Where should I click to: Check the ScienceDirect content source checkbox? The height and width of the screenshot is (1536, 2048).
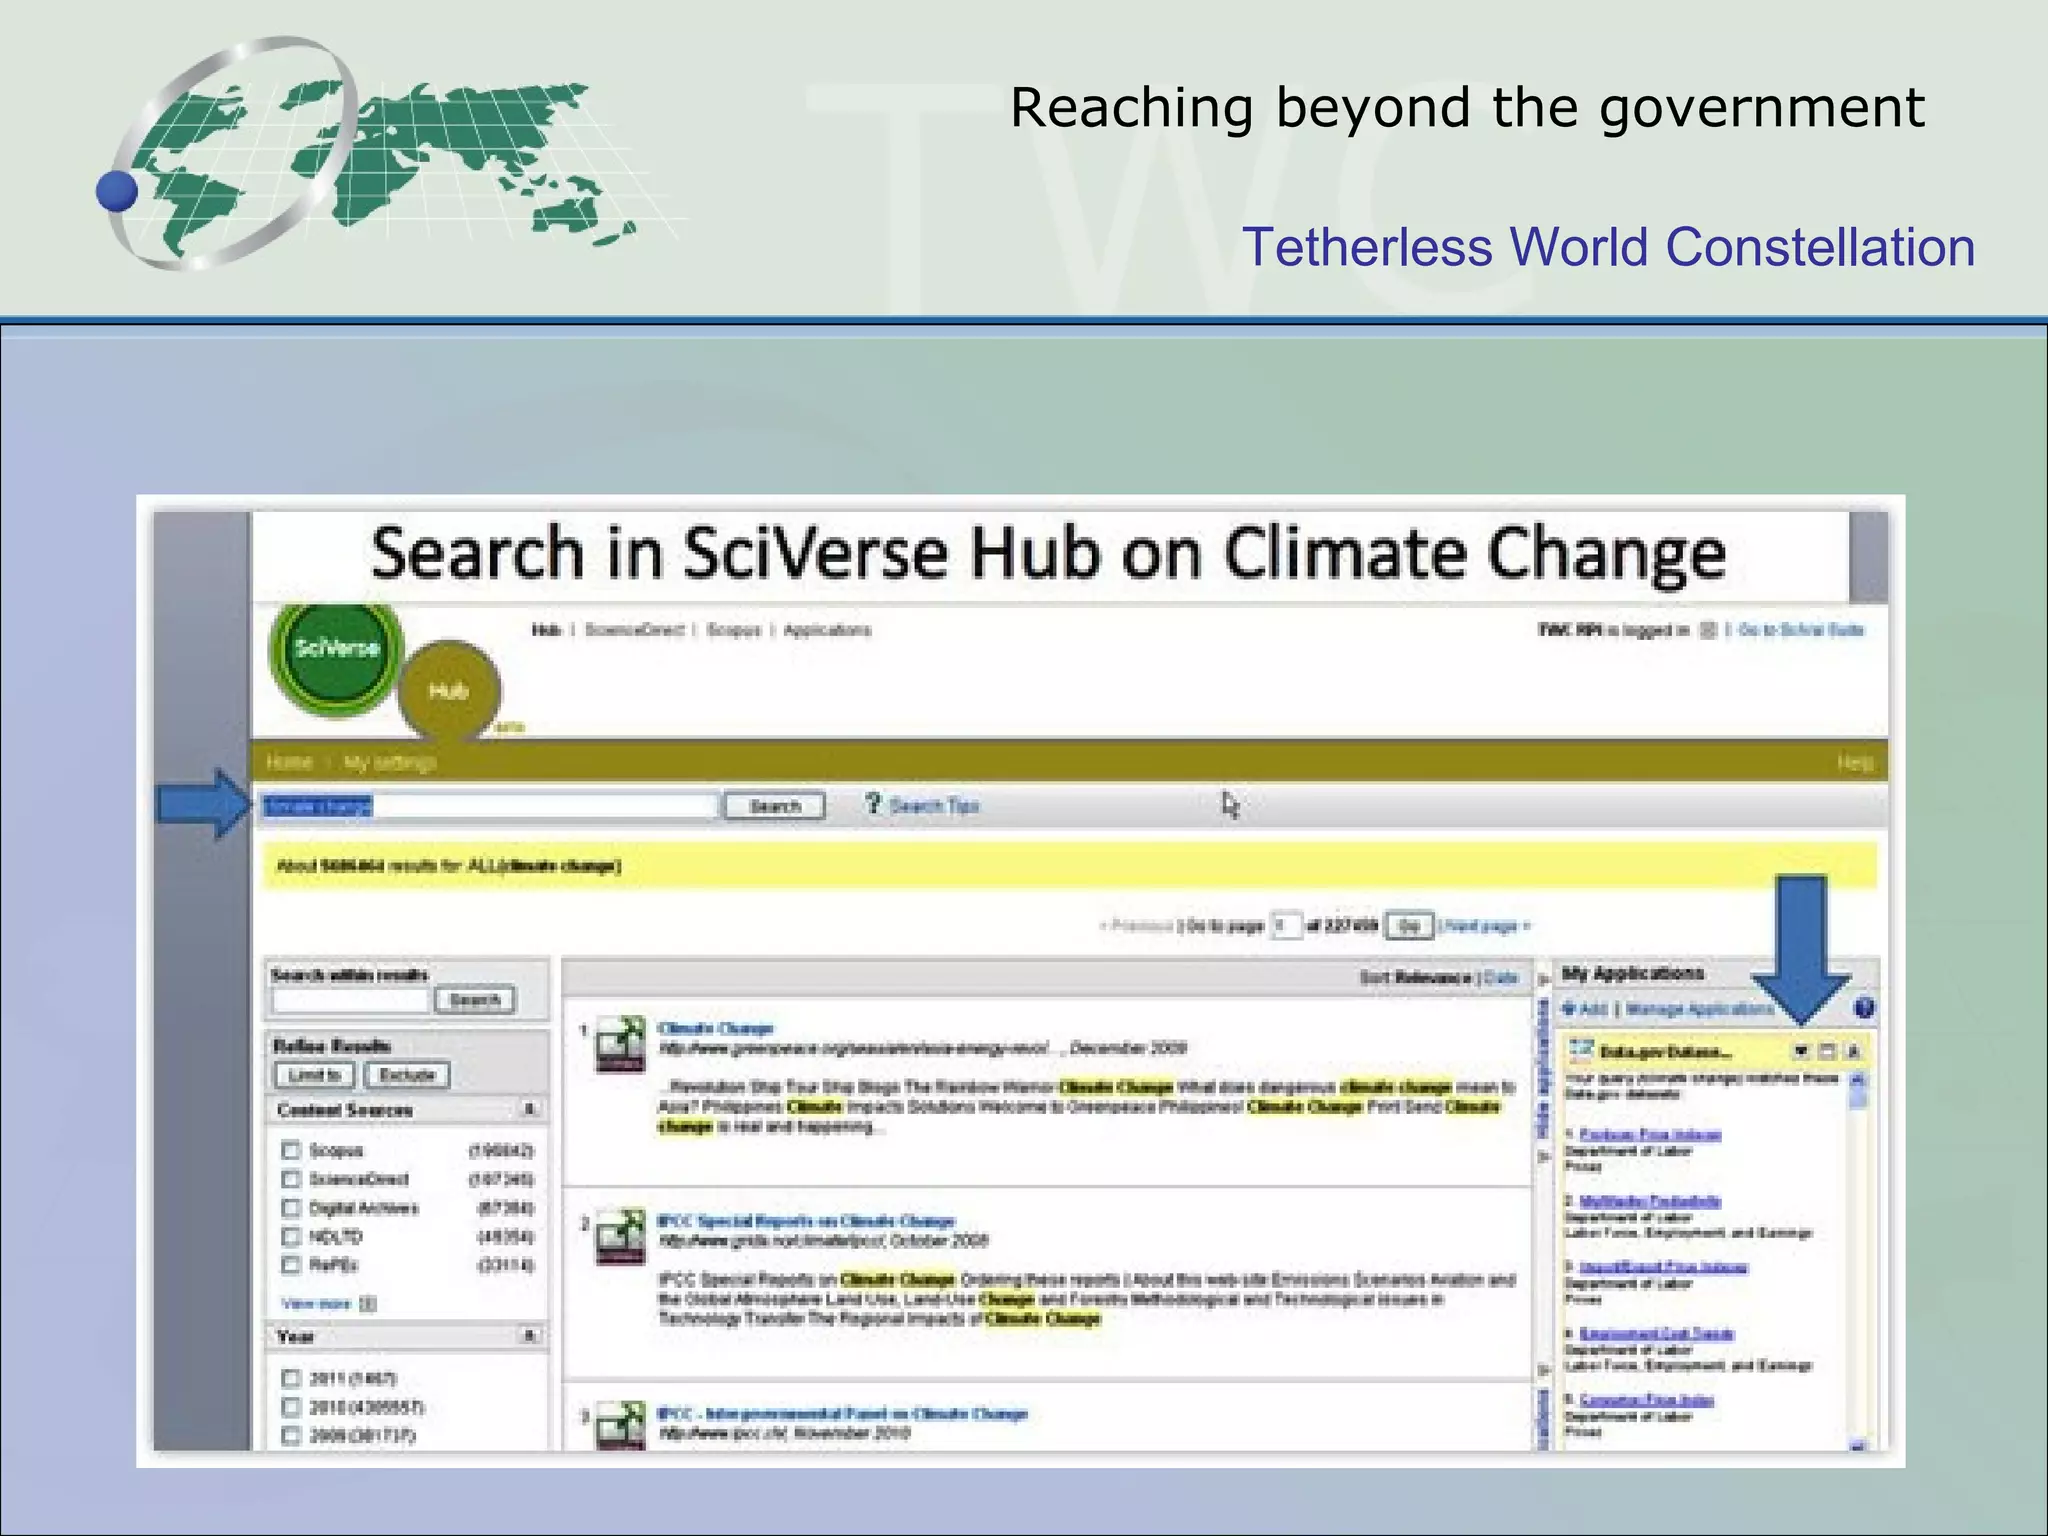[x=291, y=1179]
